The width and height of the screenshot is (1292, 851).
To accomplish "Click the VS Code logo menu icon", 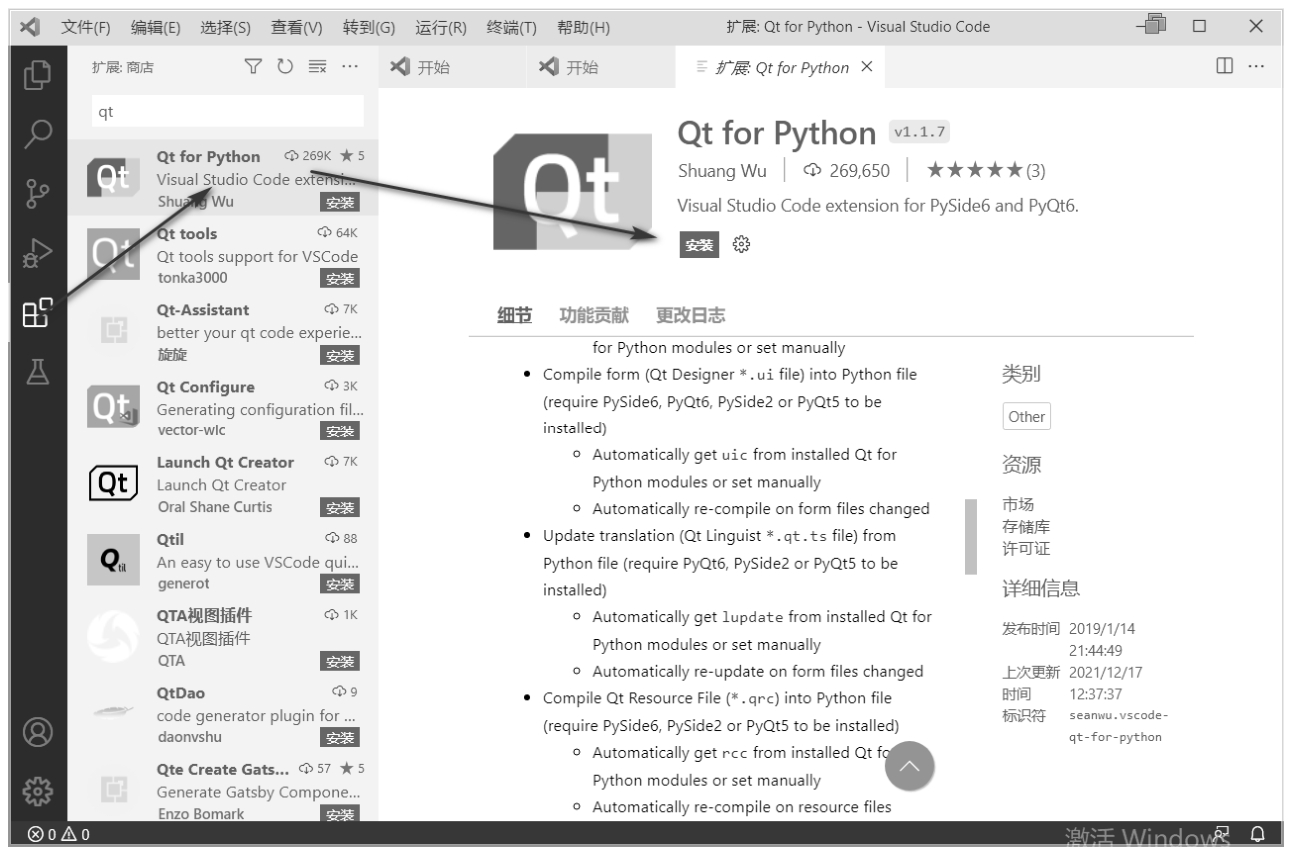I will 30,26.
